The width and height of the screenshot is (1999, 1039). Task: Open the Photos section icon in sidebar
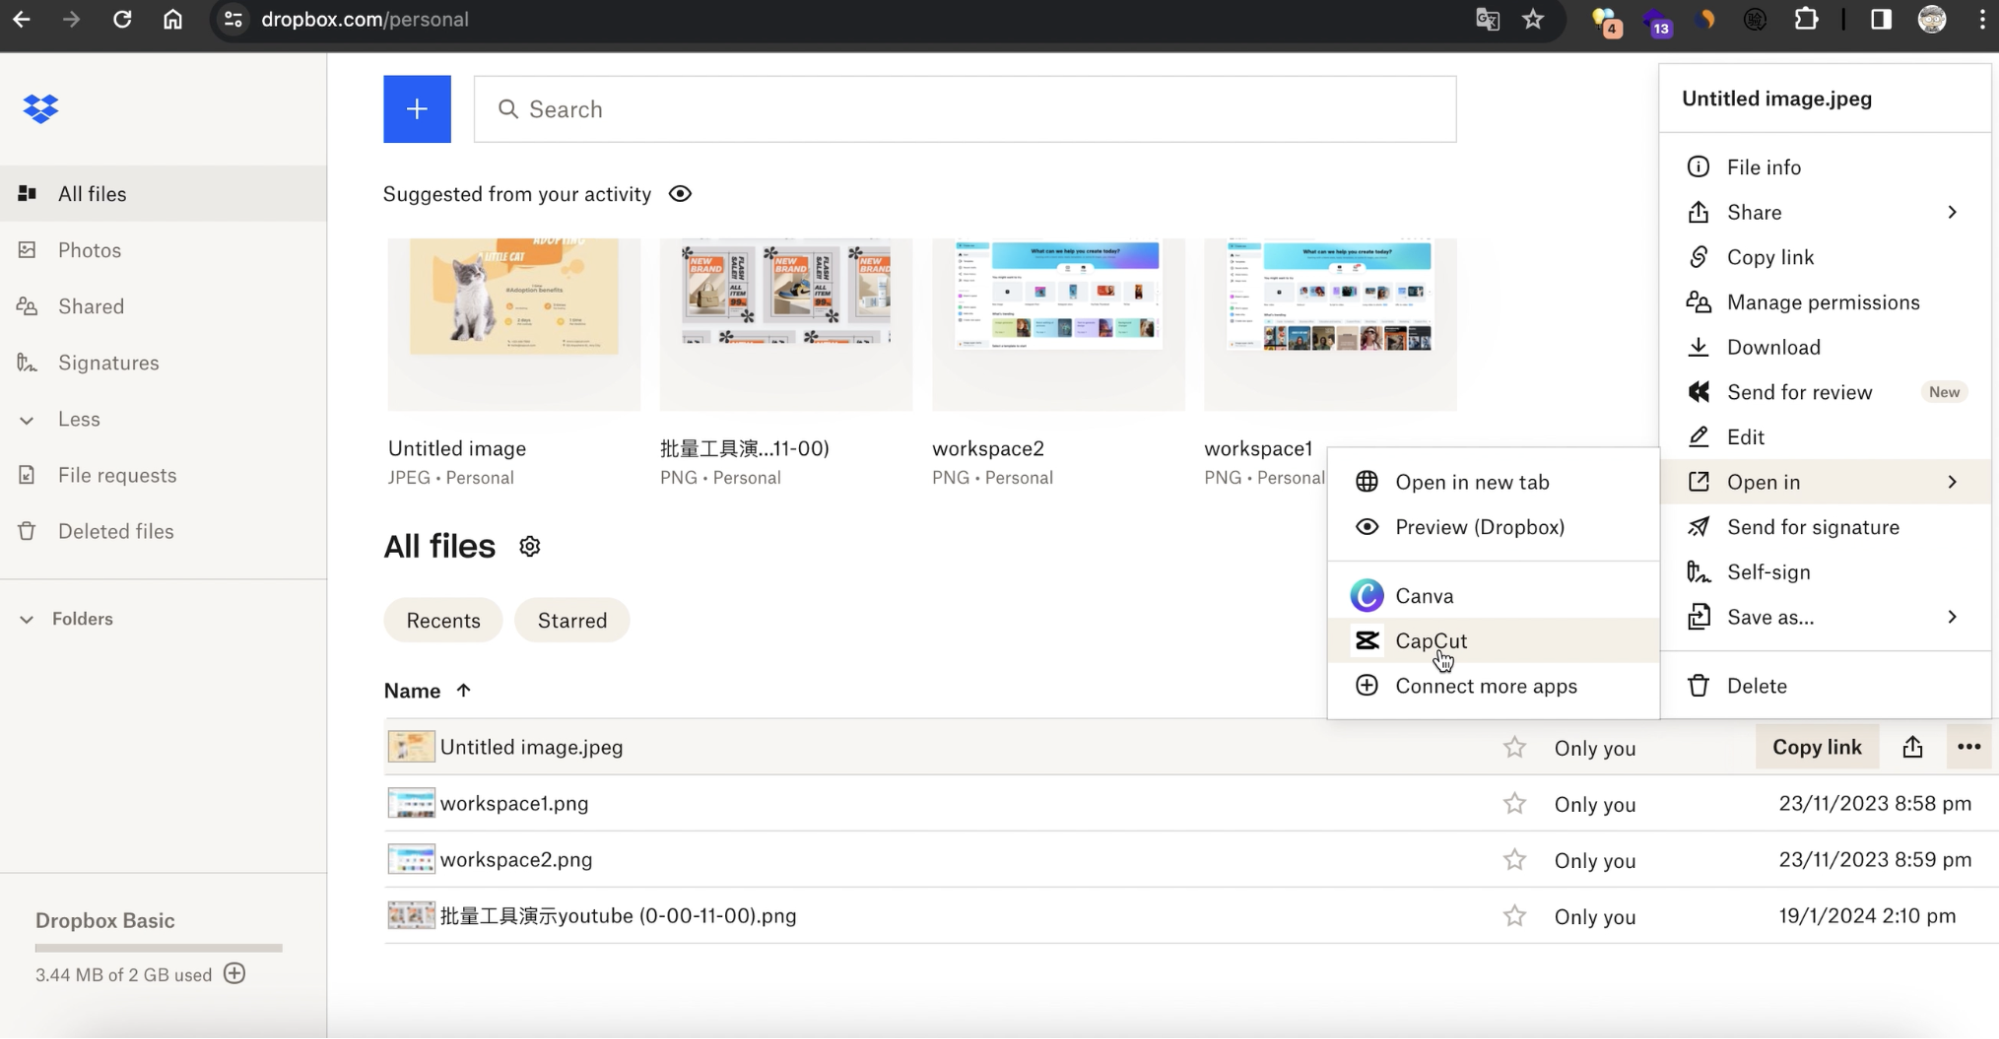(29, 250)
